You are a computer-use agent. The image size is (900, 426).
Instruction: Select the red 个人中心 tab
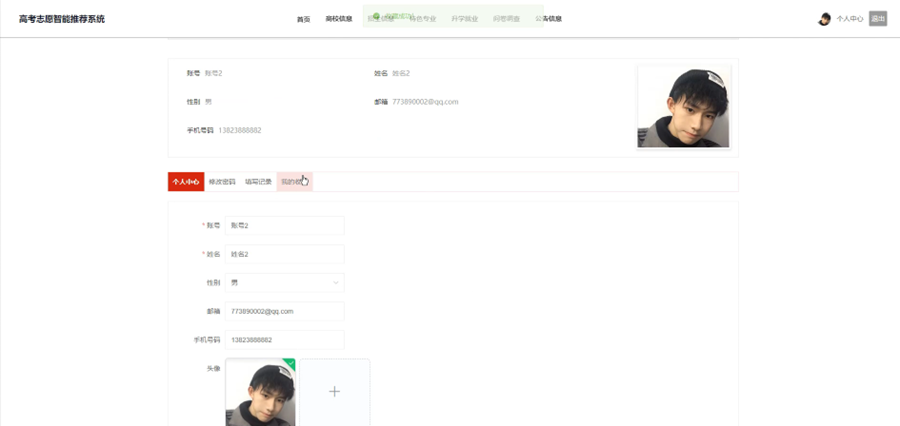(186, 181)
